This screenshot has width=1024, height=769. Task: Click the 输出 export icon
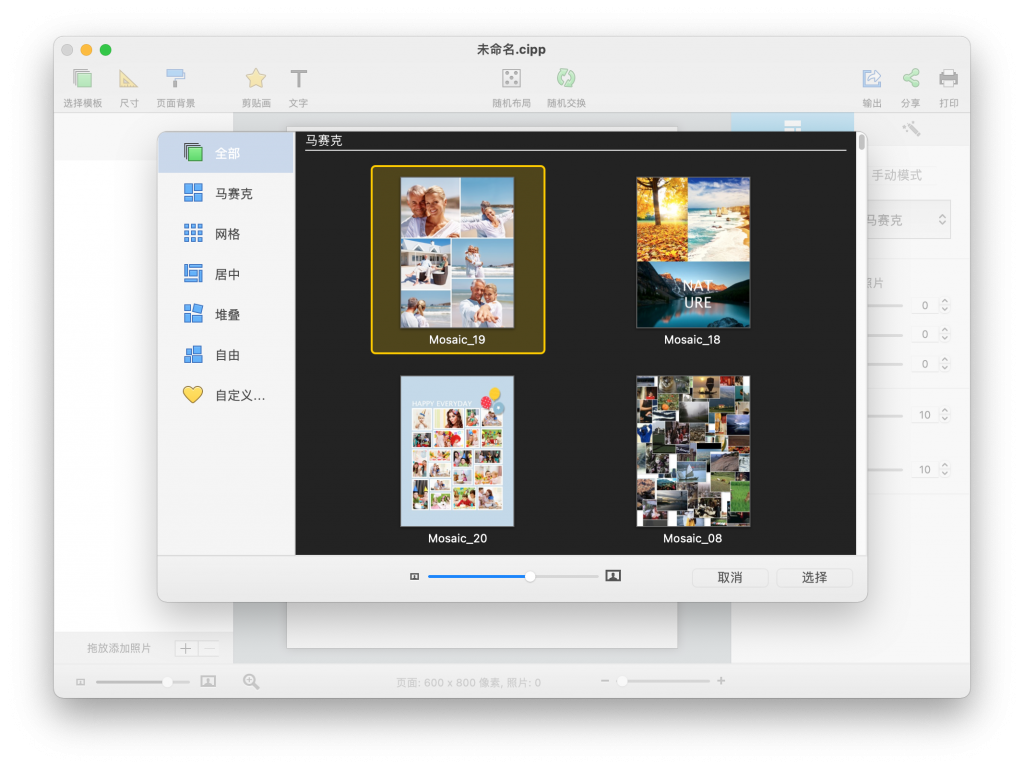point(872,78)
